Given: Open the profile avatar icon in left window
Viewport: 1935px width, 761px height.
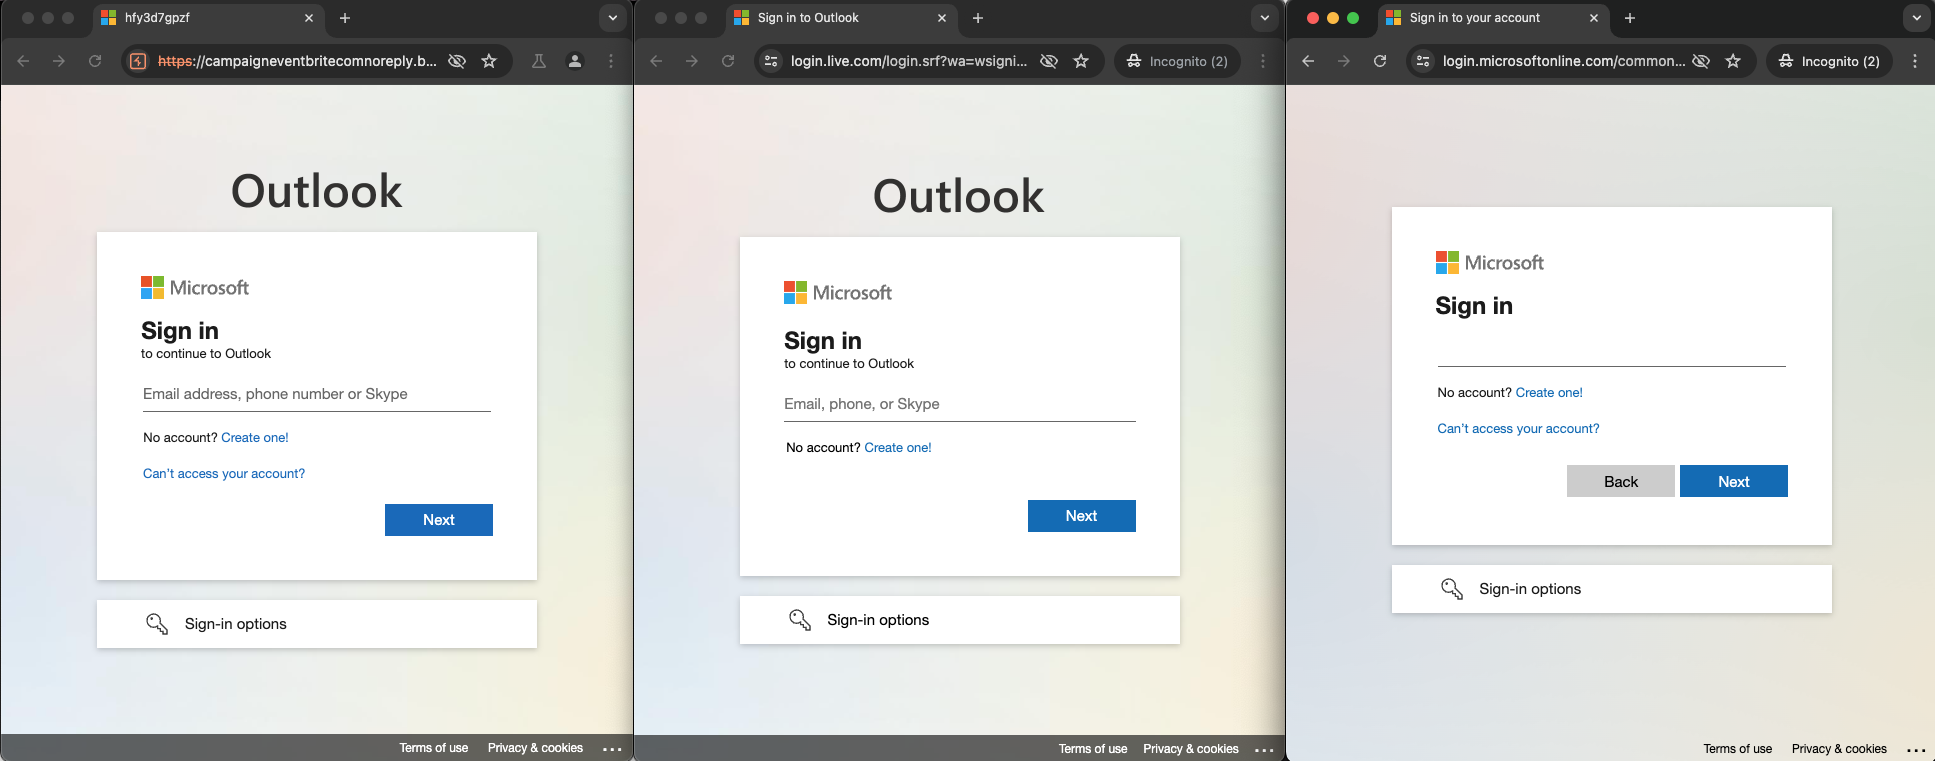Looking at the screenshot, I should tap(575, 61).
